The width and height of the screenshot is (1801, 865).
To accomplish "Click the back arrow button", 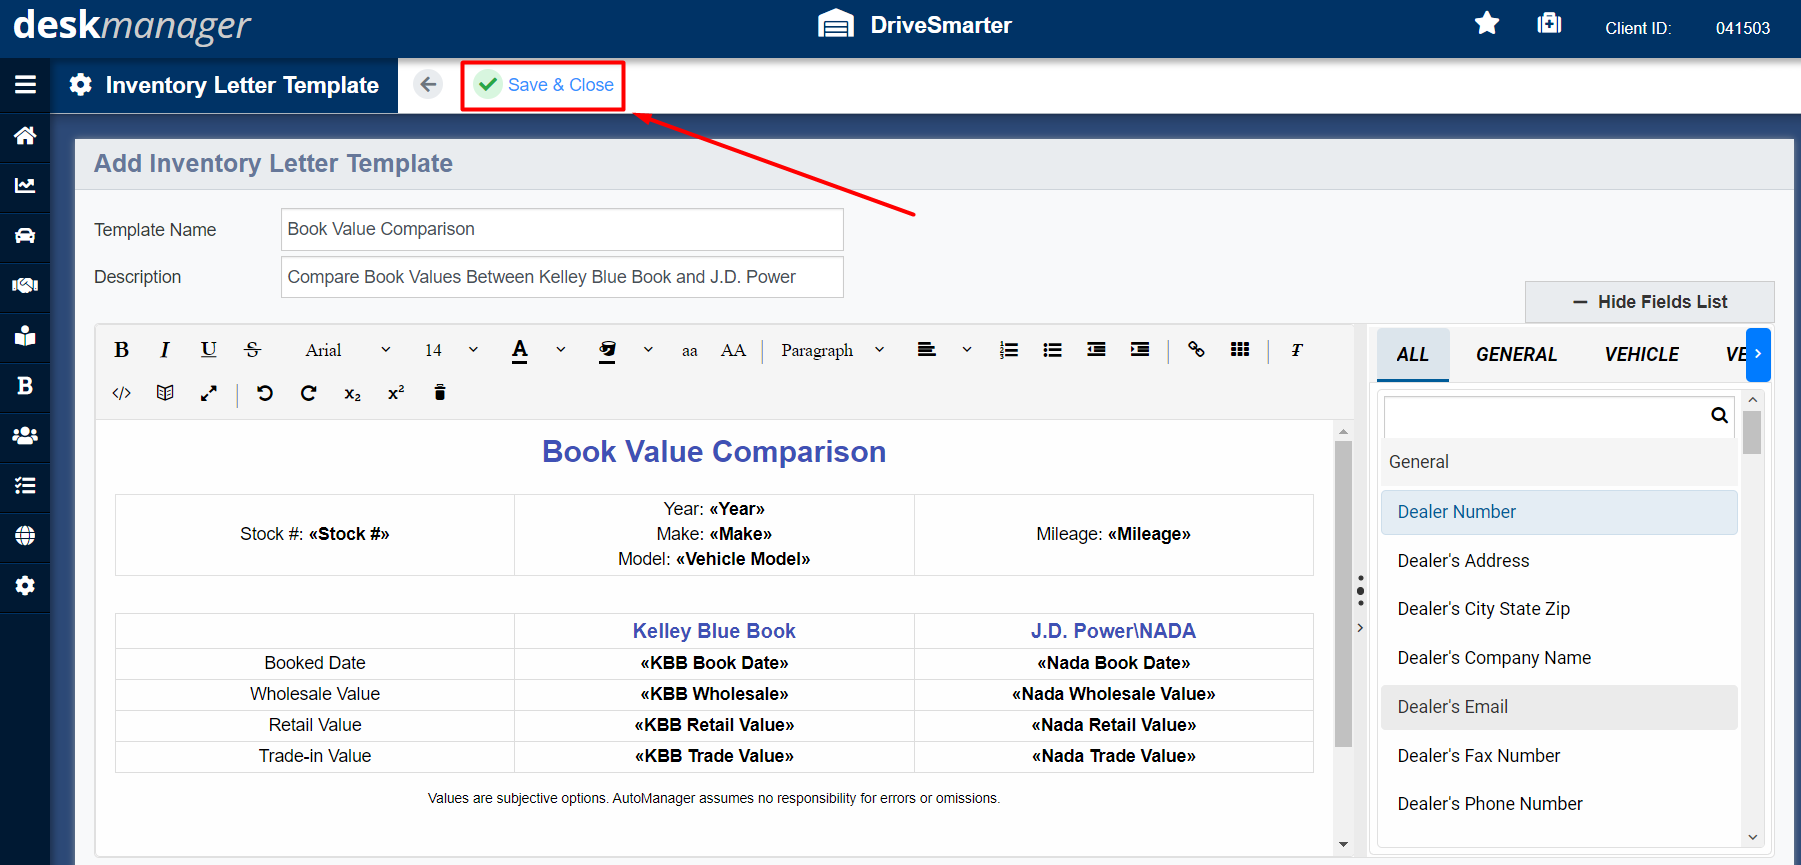I will click(428, 85).
